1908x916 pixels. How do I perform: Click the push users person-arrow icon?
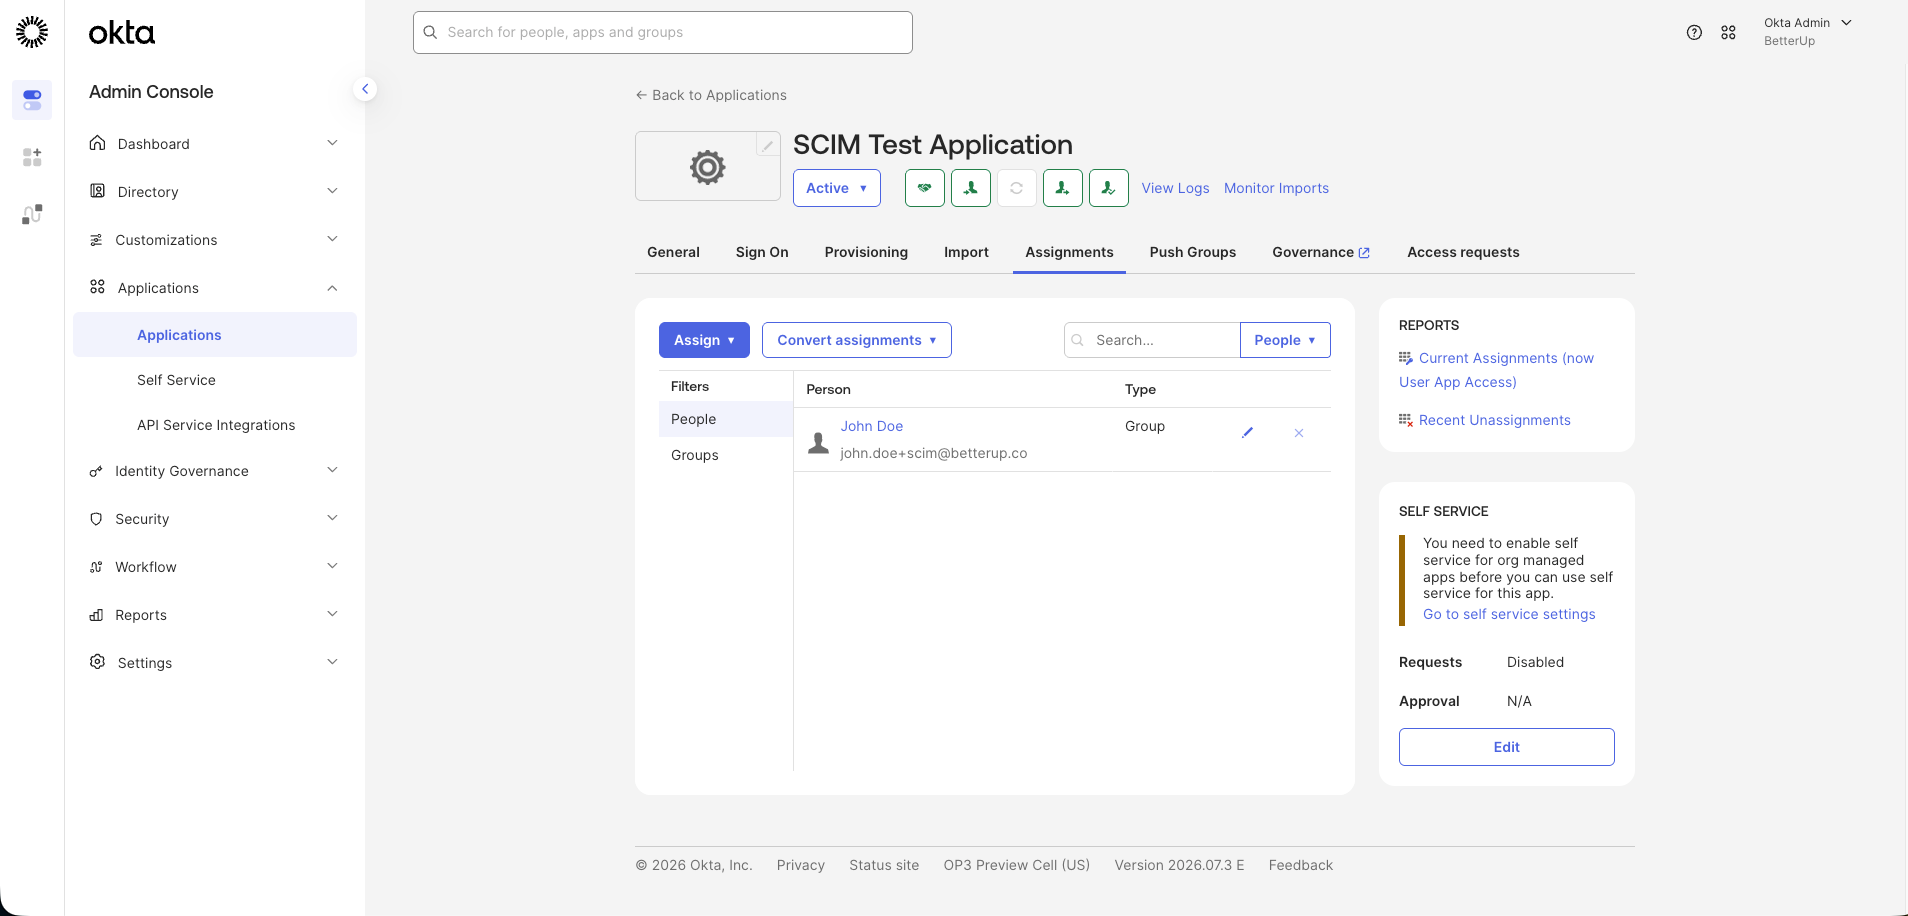(1063, 188)
